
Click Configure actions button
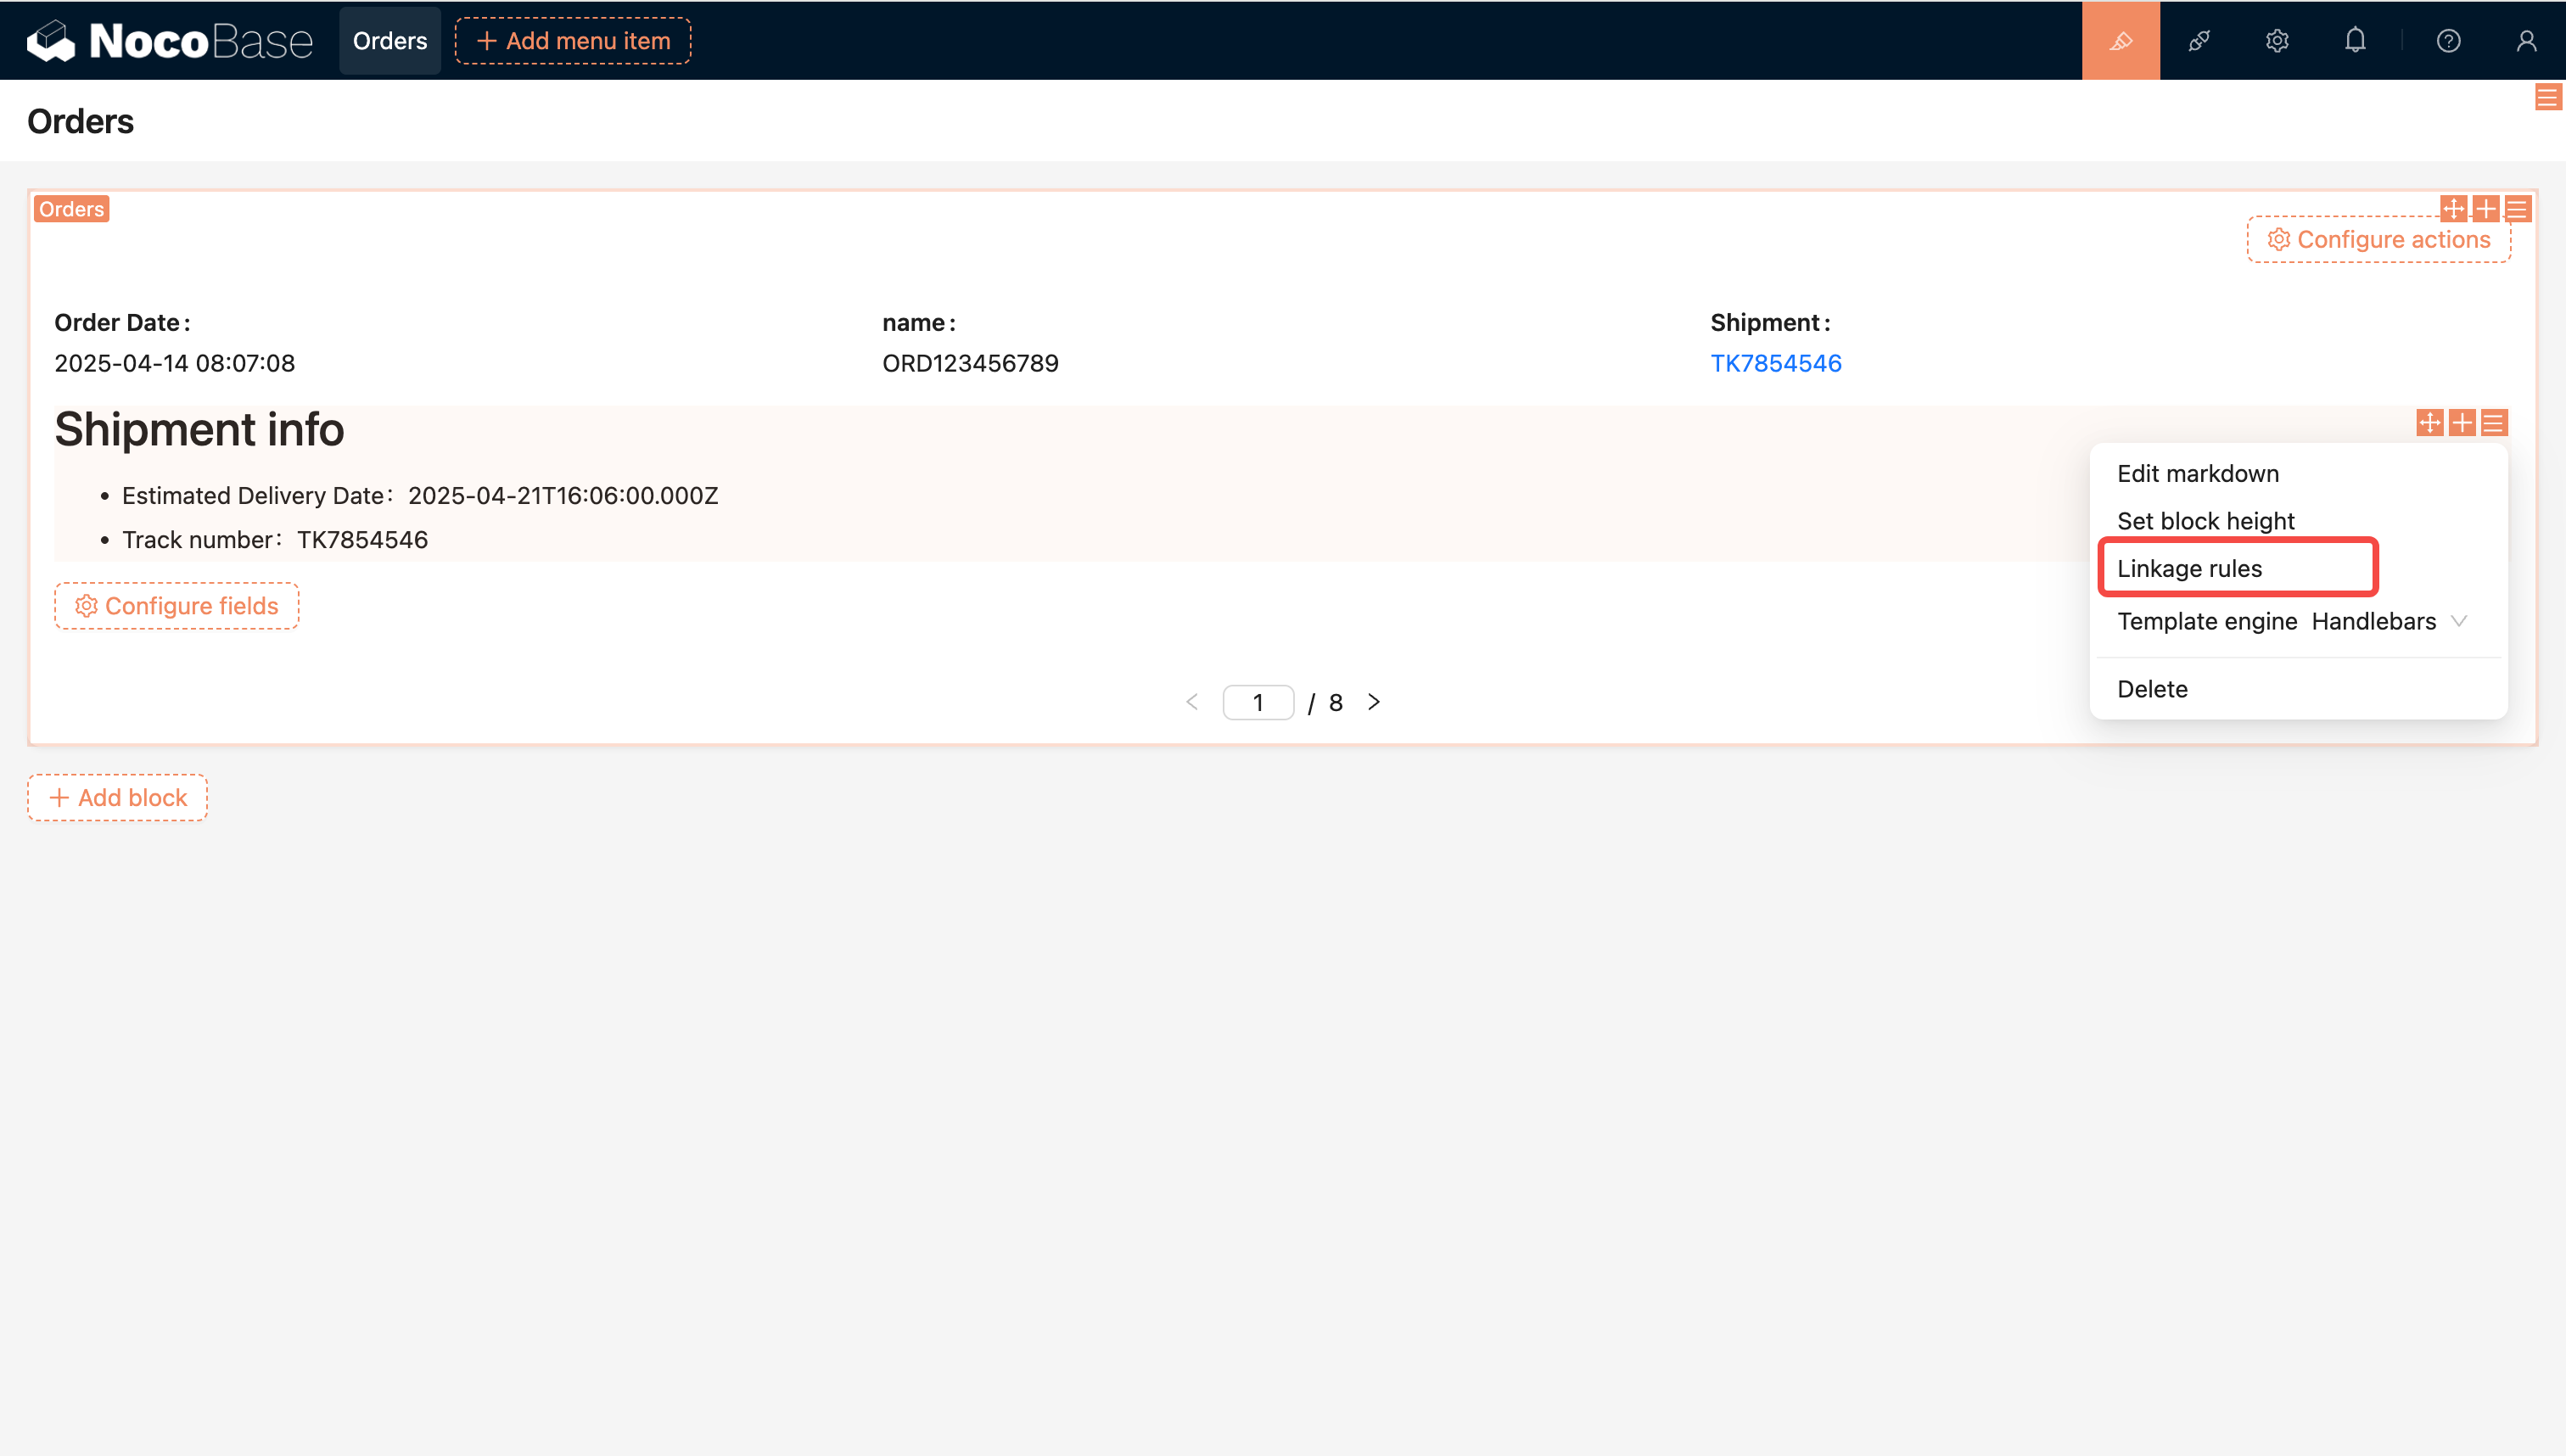pyautogui.click(x=2378, y=240)
